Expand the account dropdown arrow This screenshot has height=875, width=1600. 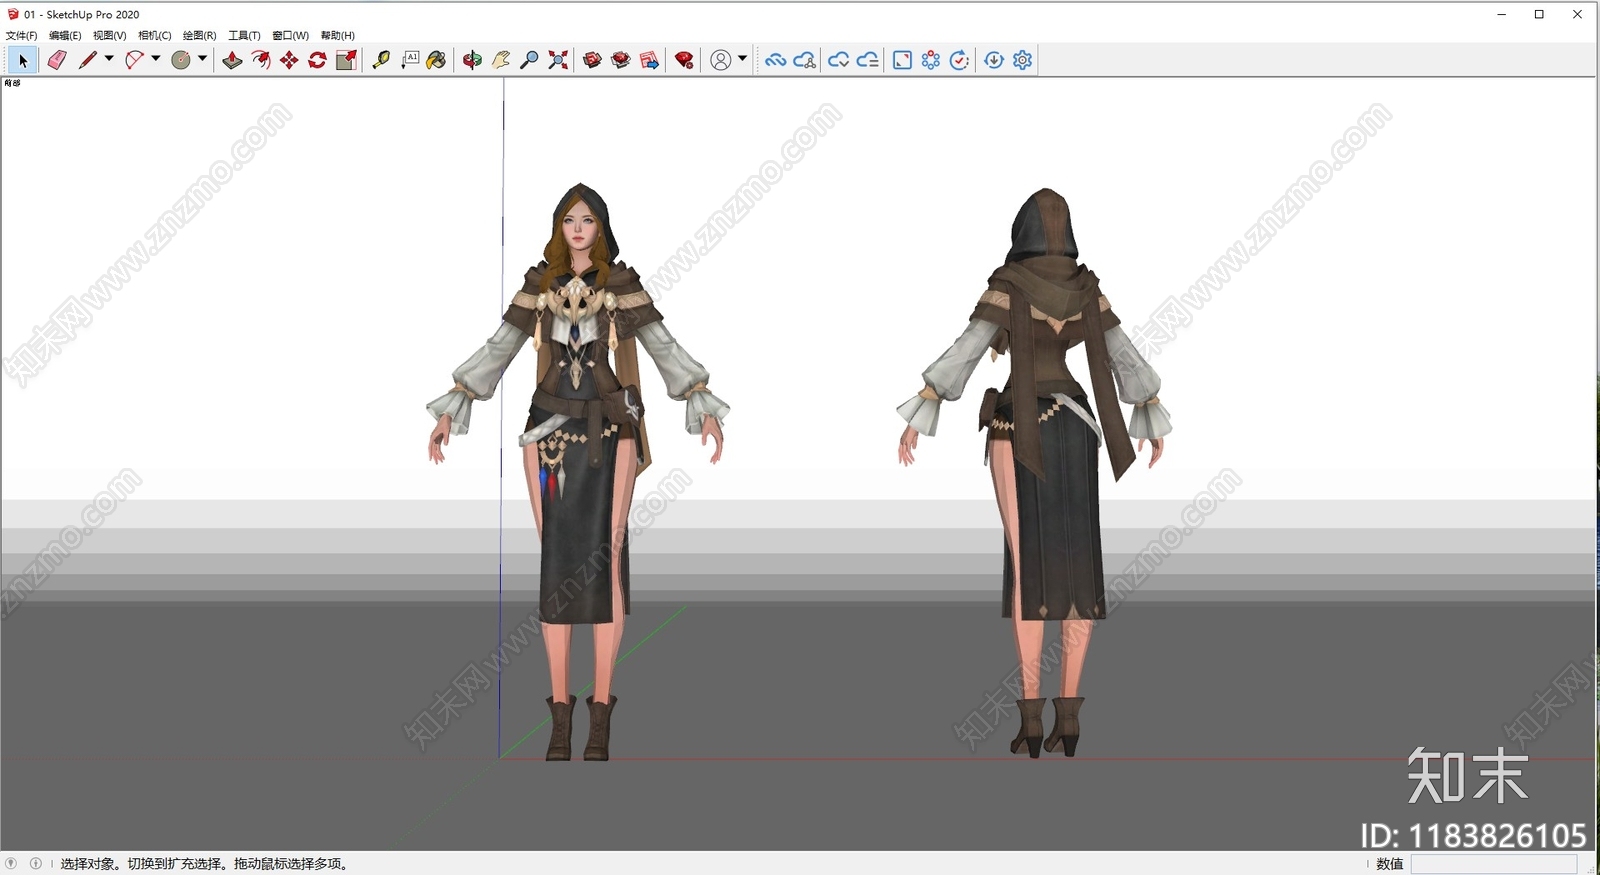[x=742, y=59]
